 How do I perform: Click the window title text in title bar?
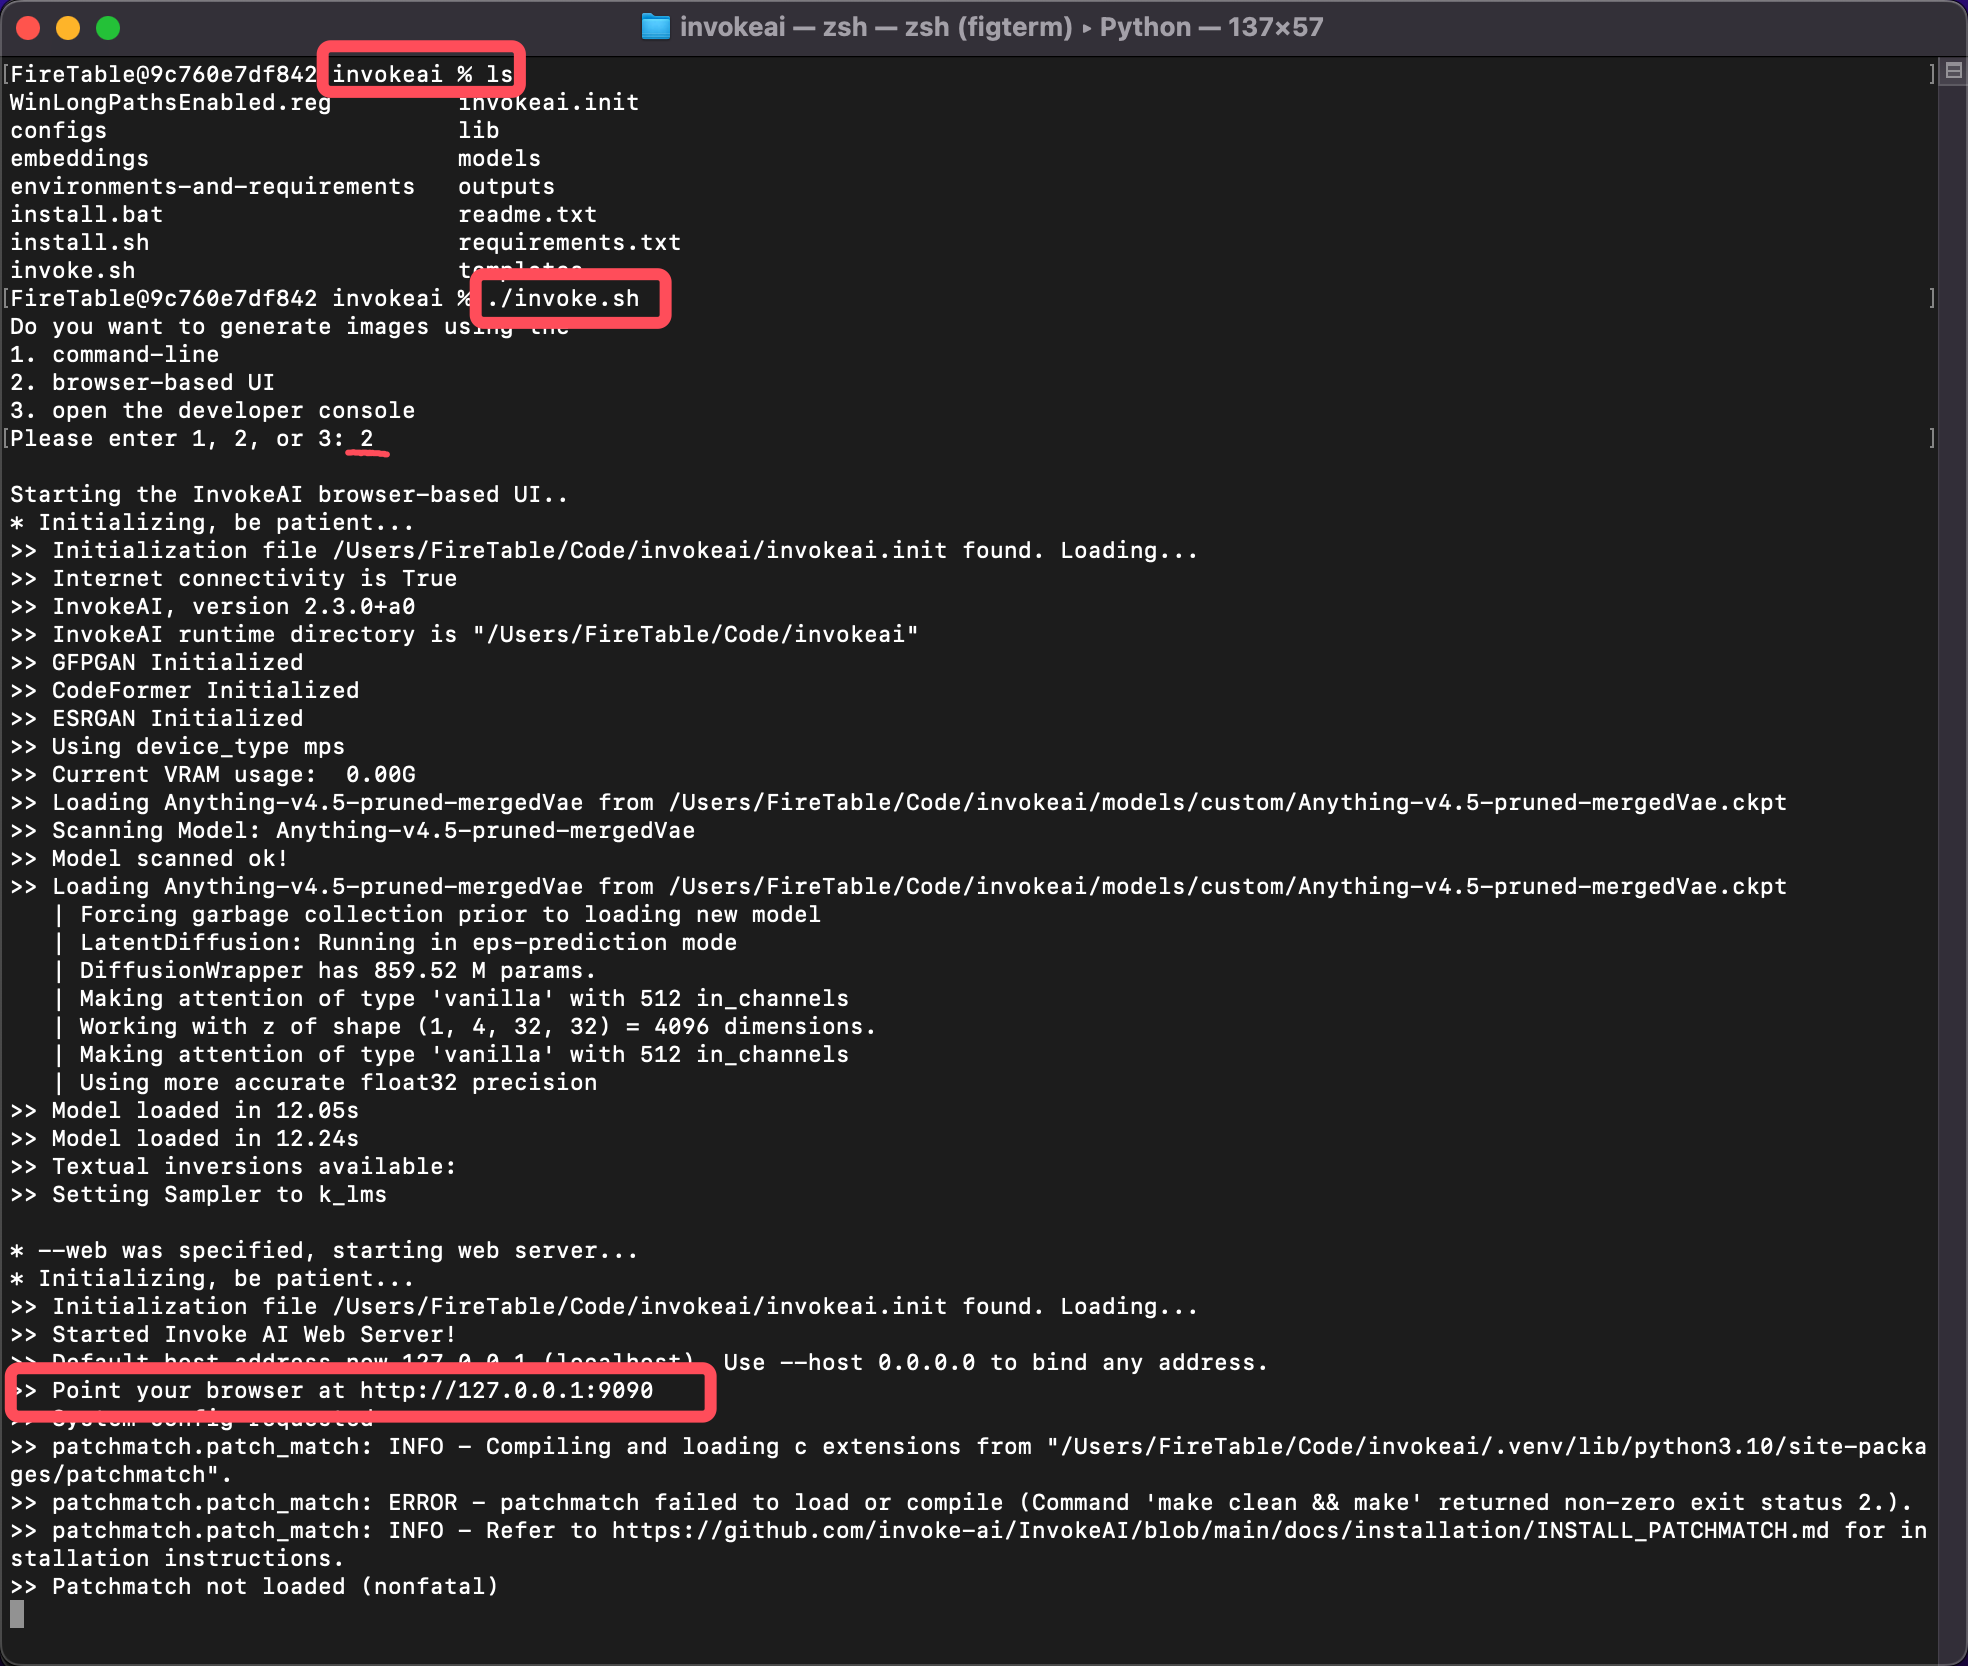pos(1000,27)
